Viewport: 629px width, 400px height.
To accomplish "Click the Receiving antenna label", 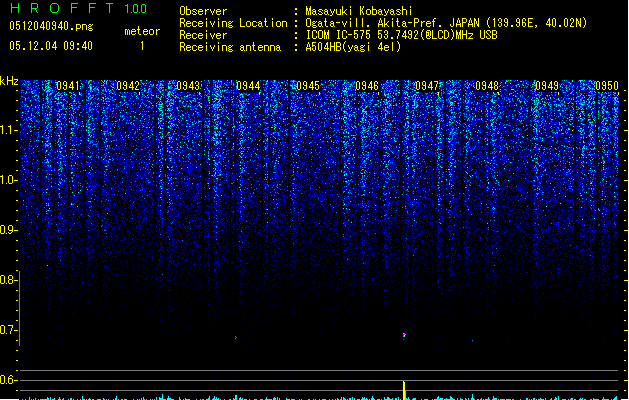I will pos(230,47).
